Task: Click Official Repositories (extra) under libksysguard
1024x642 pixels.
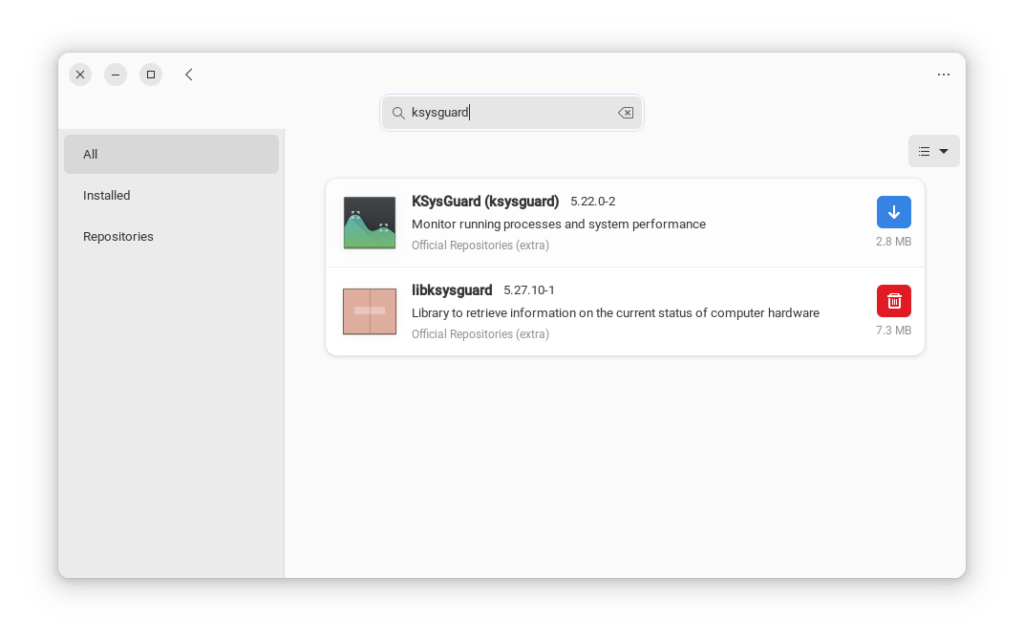Action: [480, 334]
